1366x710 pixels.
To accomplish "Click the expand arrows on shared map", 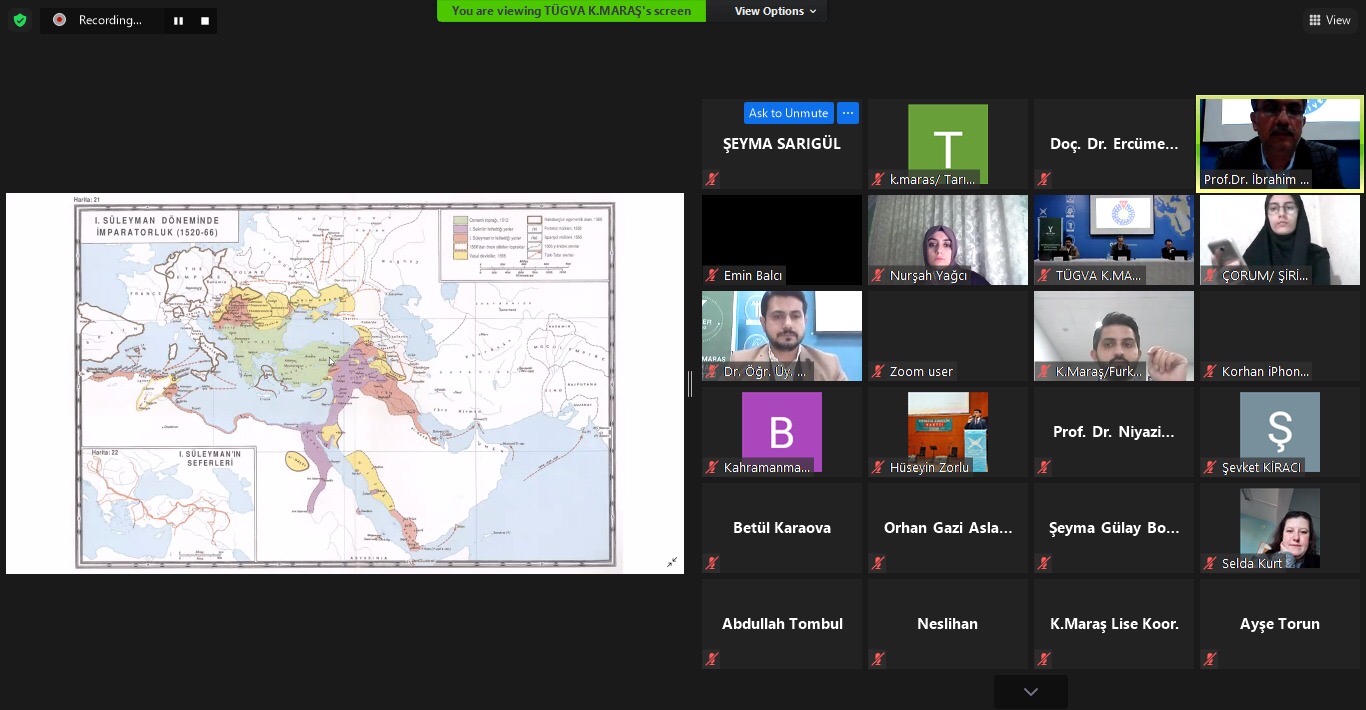I will 672,562.
